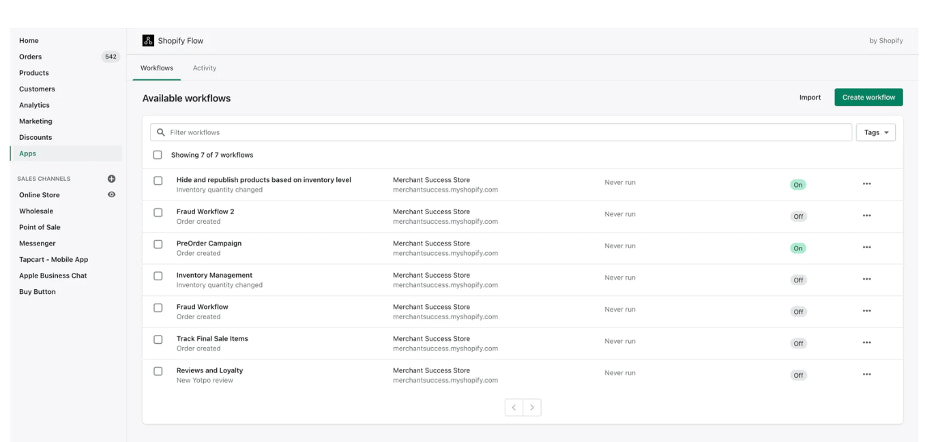This screenshot has width=925, height=442.
Task: Check the Inventory Management workflow box
Action: pyautogui.click(x=158, y=276)
